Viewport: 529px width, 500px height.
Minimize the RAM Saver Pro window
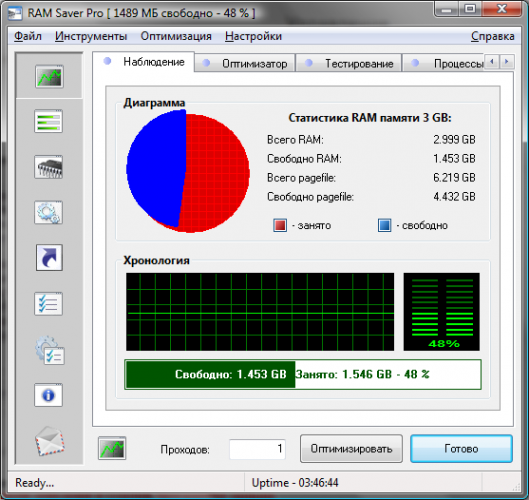[447, 9]
